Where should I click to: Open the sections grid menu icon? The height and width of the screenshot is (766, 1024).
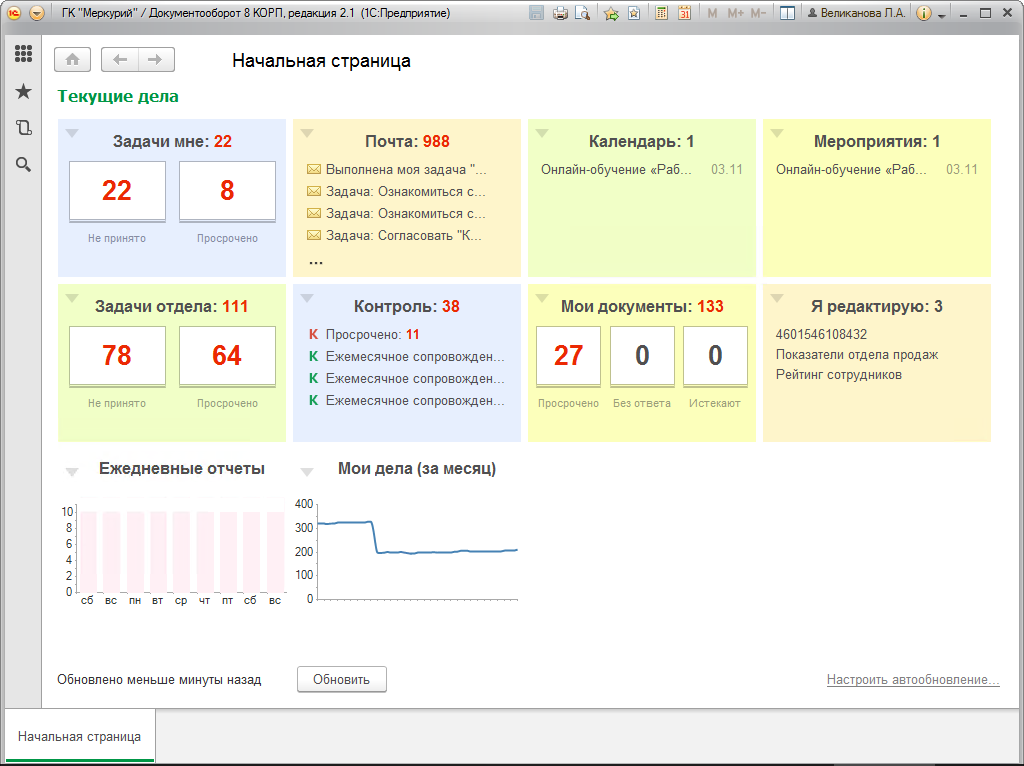pos(24,54)
